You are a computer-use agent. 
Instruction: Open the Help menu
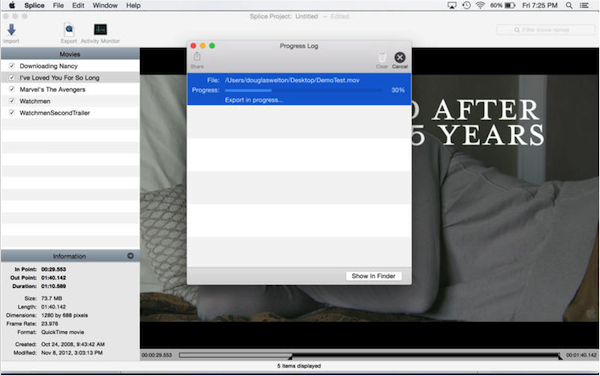pos(133,5)
